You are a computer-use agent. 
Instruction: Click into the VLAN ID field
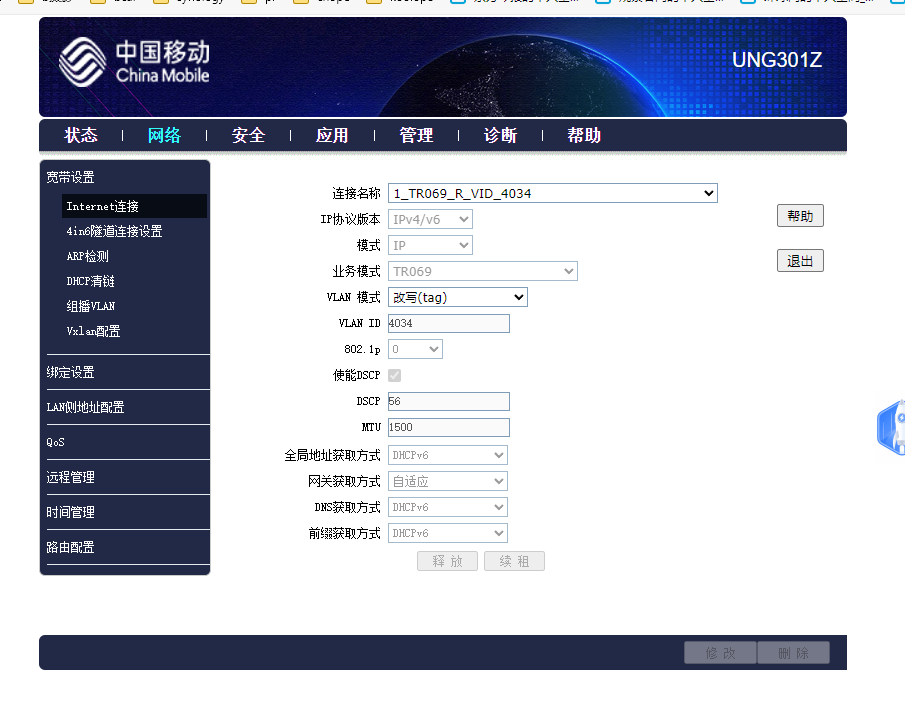pyautogui.click(x=448, y=323)
